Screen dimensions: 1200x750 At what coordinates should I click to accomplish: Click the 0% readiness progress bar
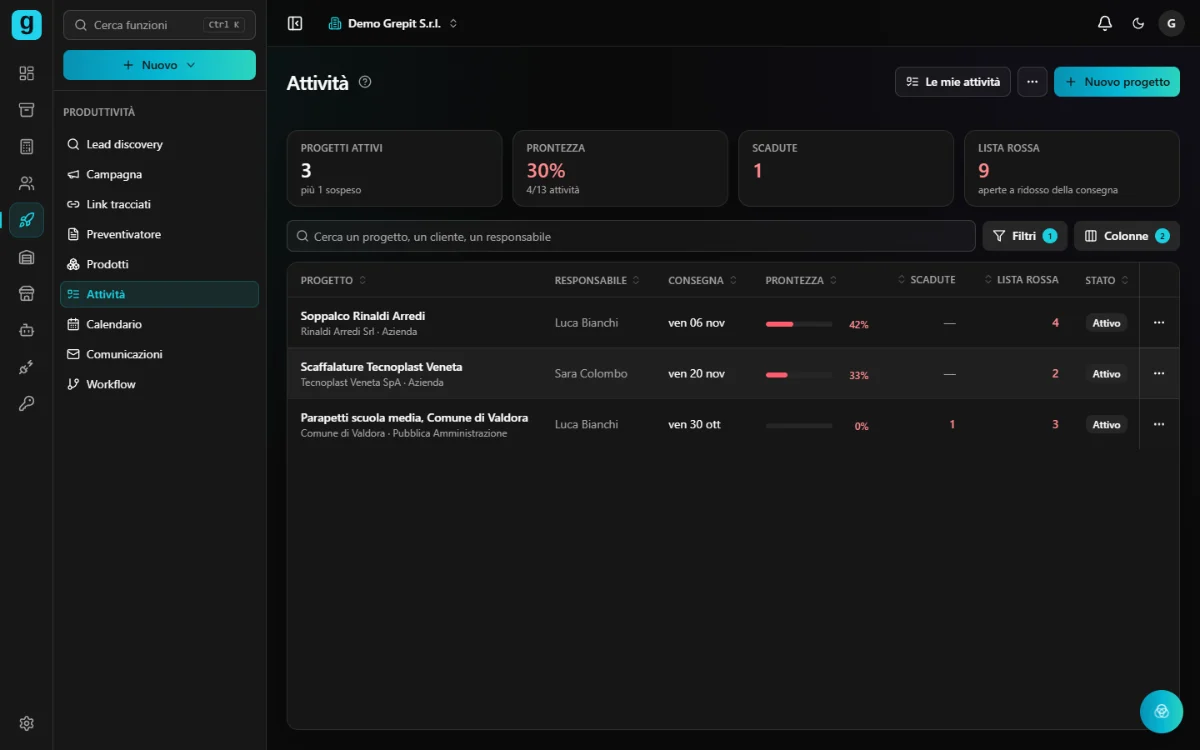point(799,425)
